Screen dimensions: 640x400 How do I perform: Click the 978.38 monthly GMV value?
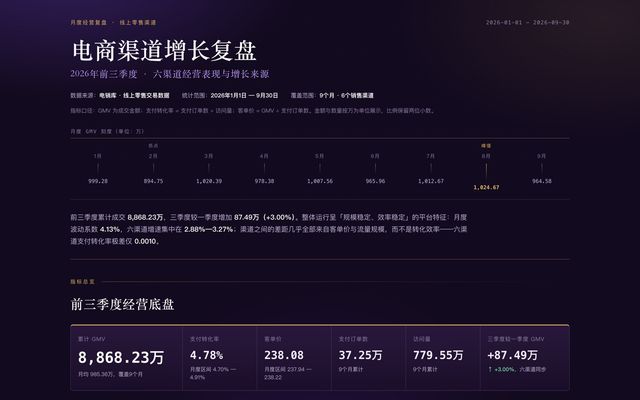(264, 181)
